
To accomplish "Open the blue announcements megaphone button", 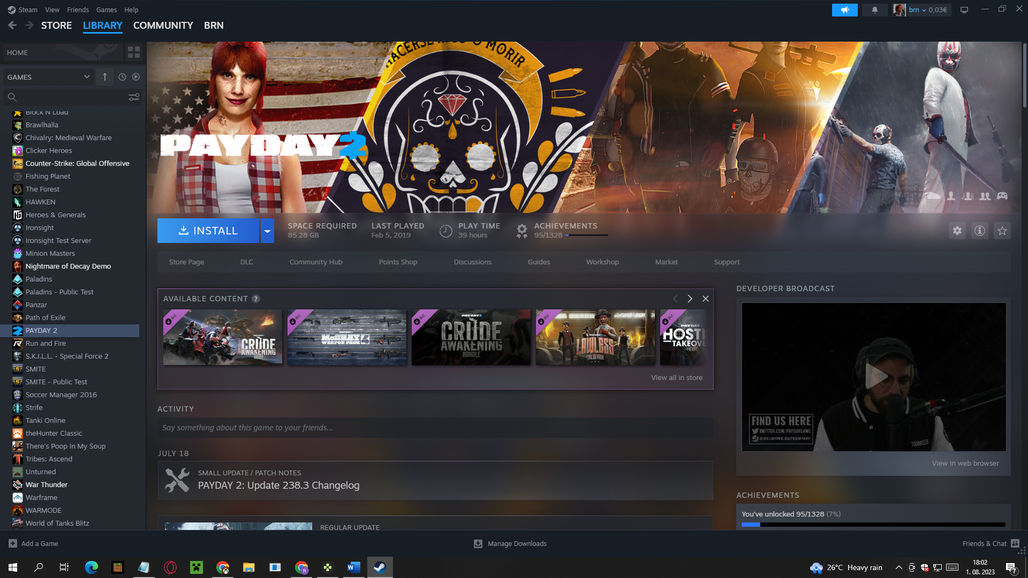I will coord(844,10).
